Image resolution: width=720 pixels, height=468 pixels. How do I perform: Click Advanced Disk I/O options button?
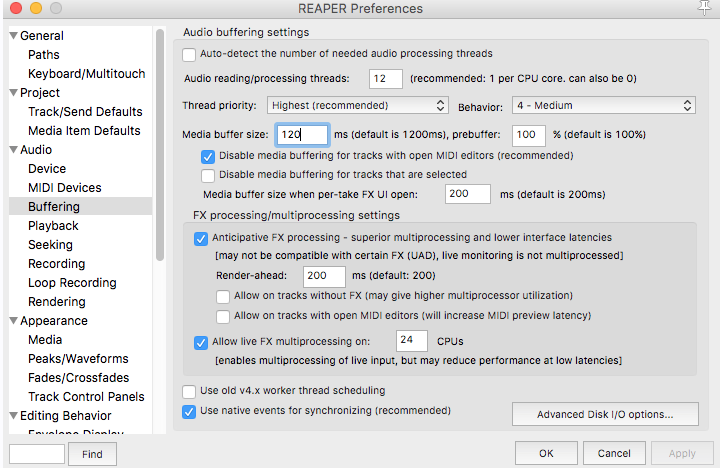coord(603,414)
